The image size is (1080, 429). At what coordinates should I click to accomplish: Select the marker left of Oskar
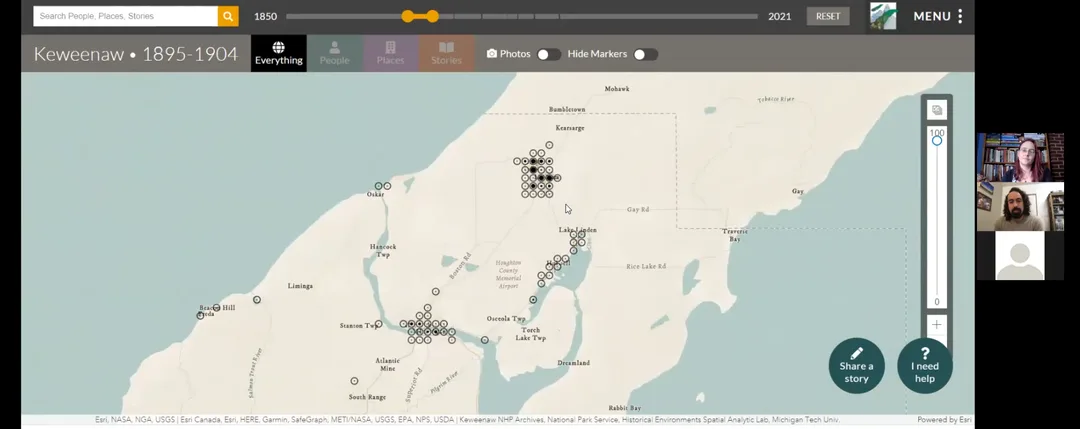click(x=378, y=186)
